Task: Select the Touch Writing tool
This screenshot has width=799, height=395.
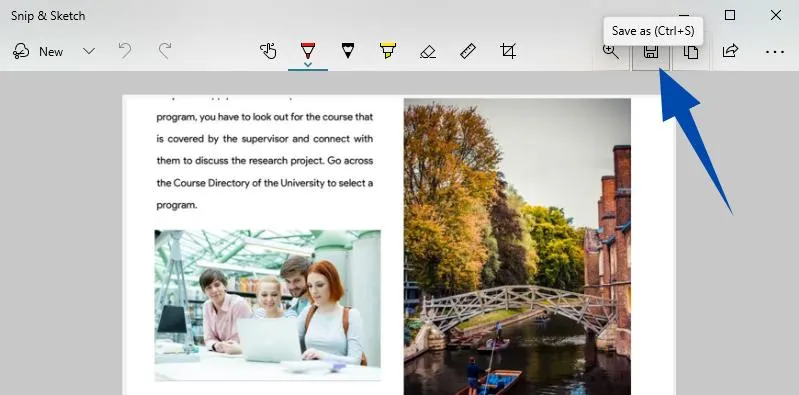Action: (268, 51)
